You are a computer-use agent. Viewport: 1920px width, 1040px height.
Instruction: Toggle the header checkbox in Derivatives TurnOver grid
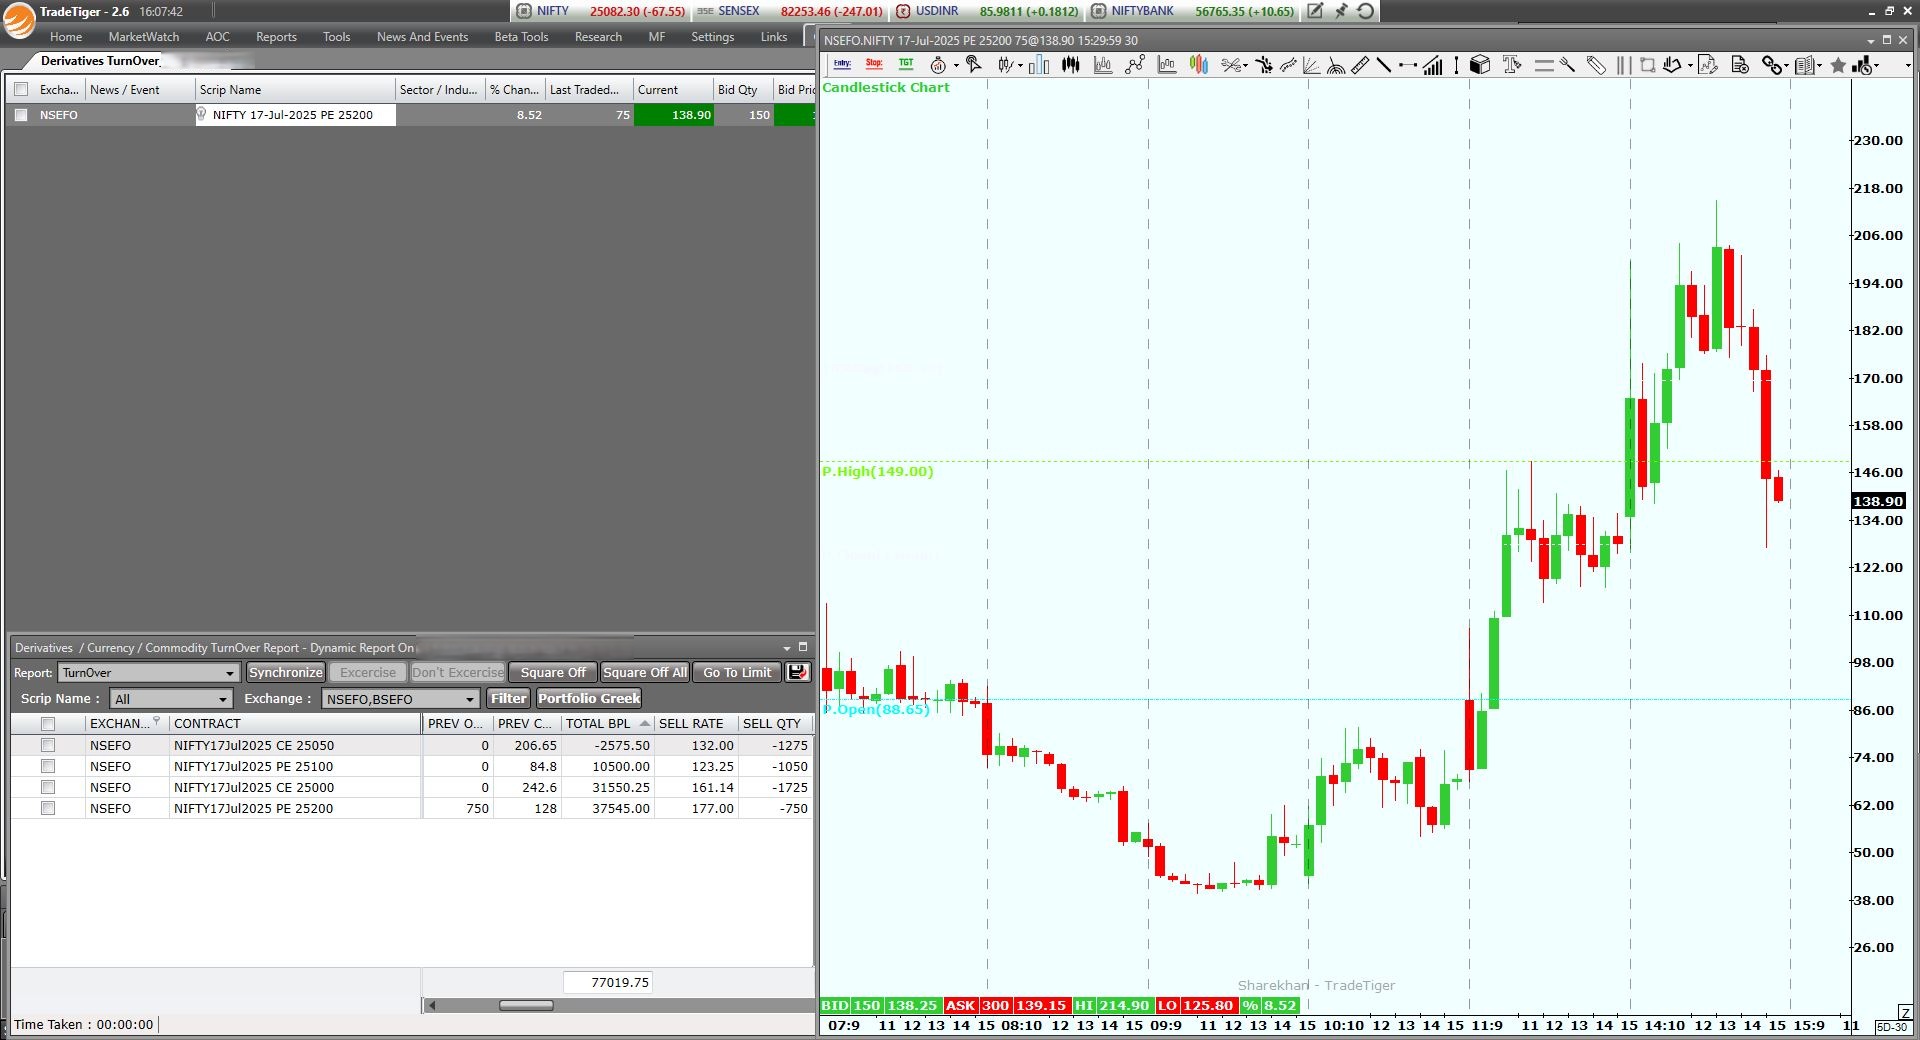tap(21, 89)
